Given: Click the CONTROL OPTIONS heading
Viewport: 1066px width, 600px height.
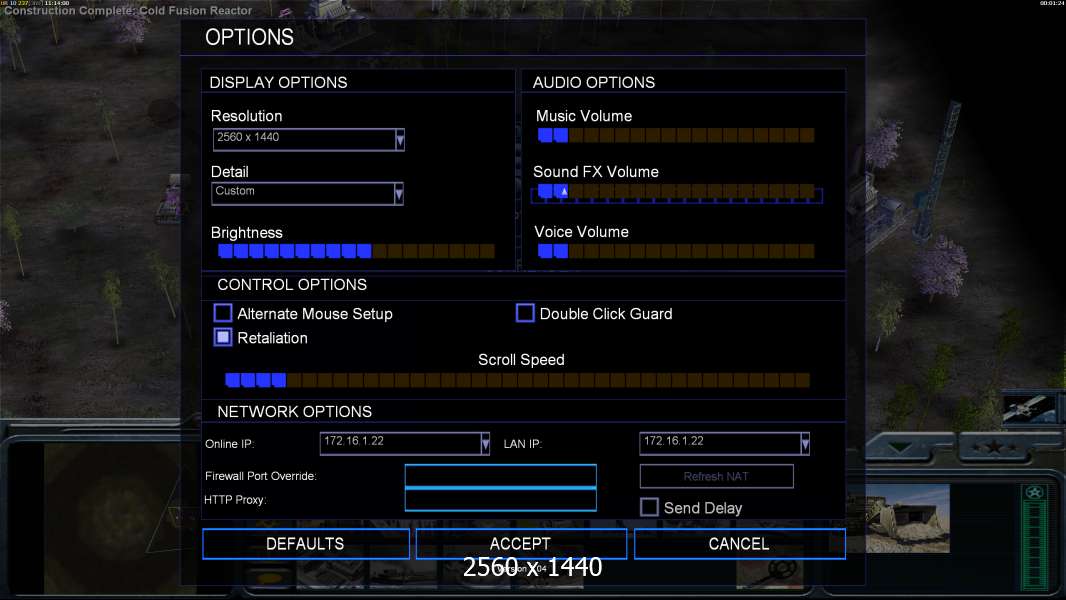Looking at the screenshot, I should tap(292, 285).
